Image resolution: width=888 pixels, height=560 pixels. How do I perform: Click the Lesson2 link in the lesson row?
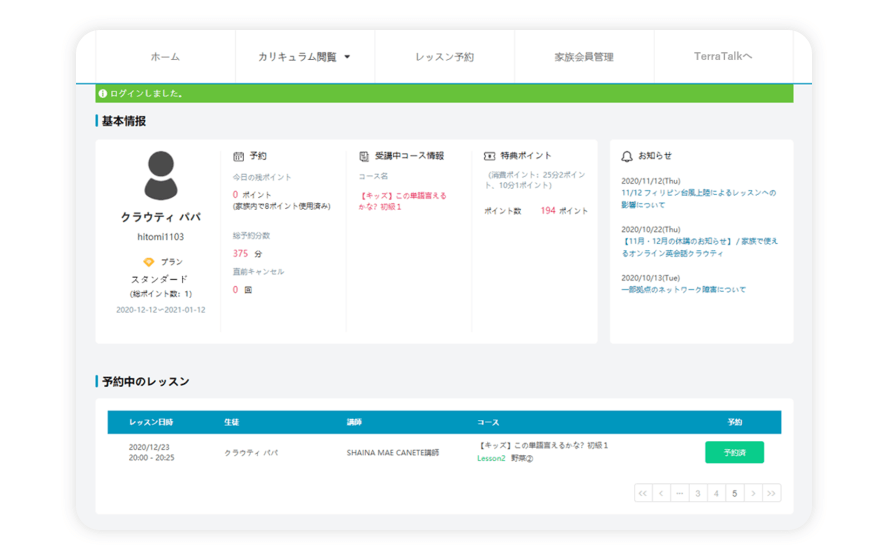[491, 458]
